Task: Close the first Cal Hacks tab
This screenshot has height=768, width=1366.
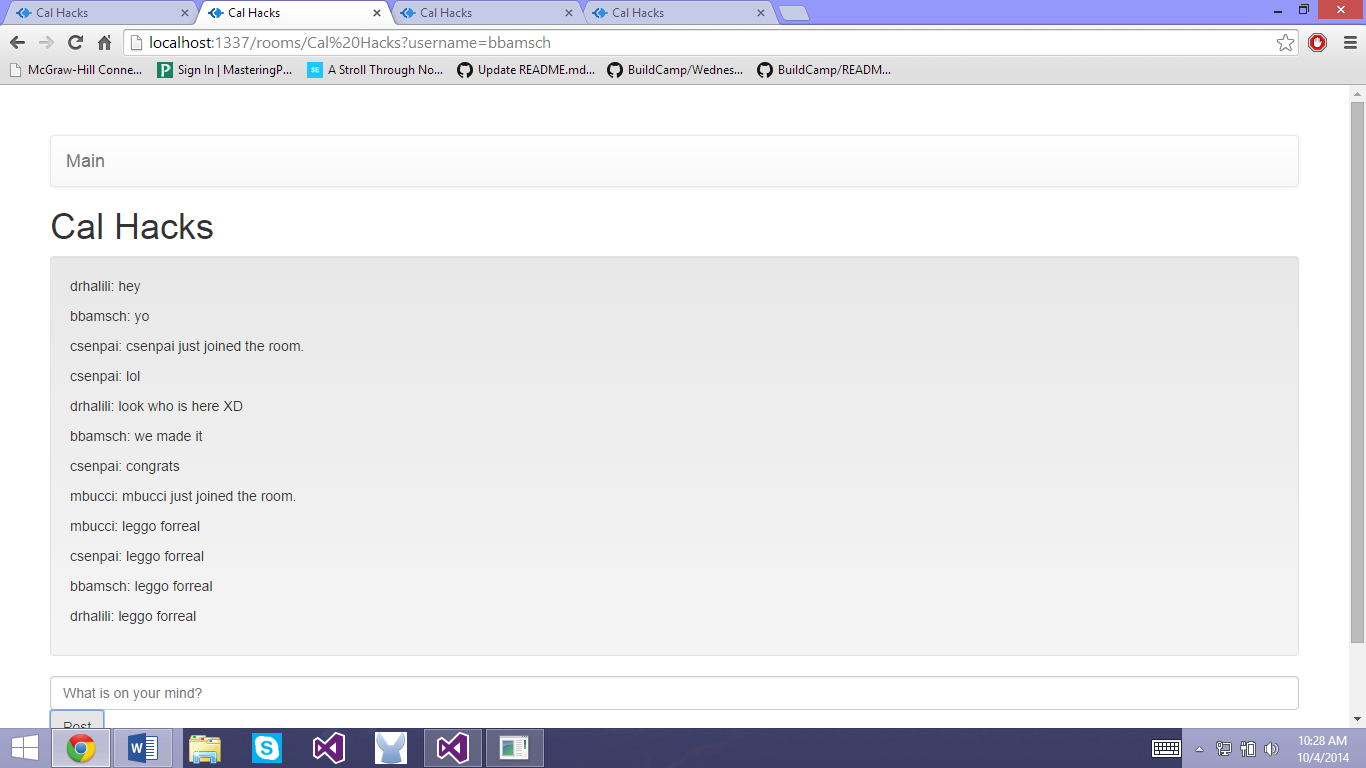Action: click(185, 13)
